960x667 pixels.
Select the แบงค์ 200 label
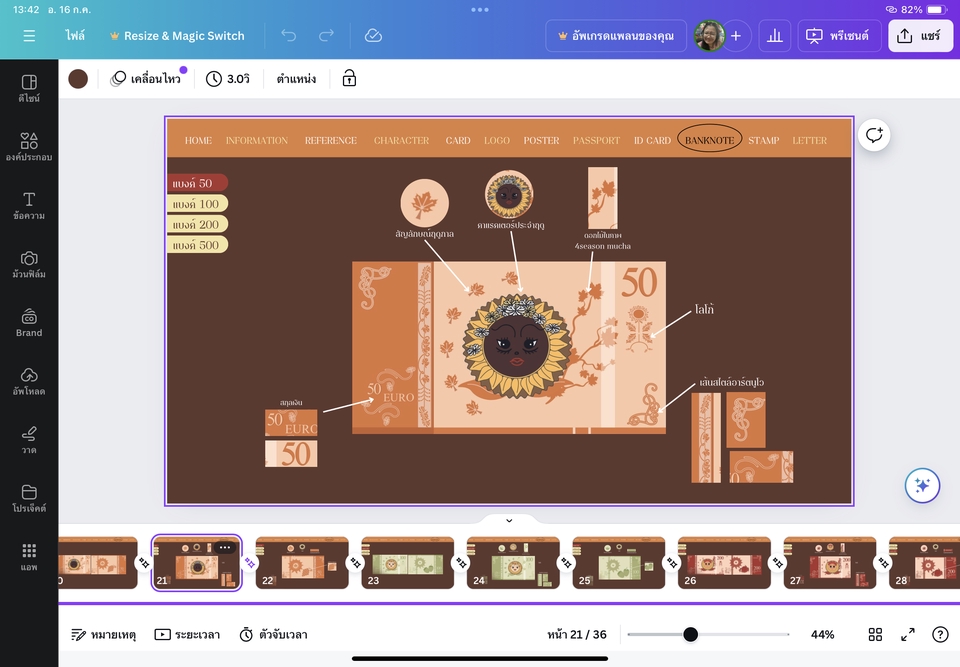(197, 225)
